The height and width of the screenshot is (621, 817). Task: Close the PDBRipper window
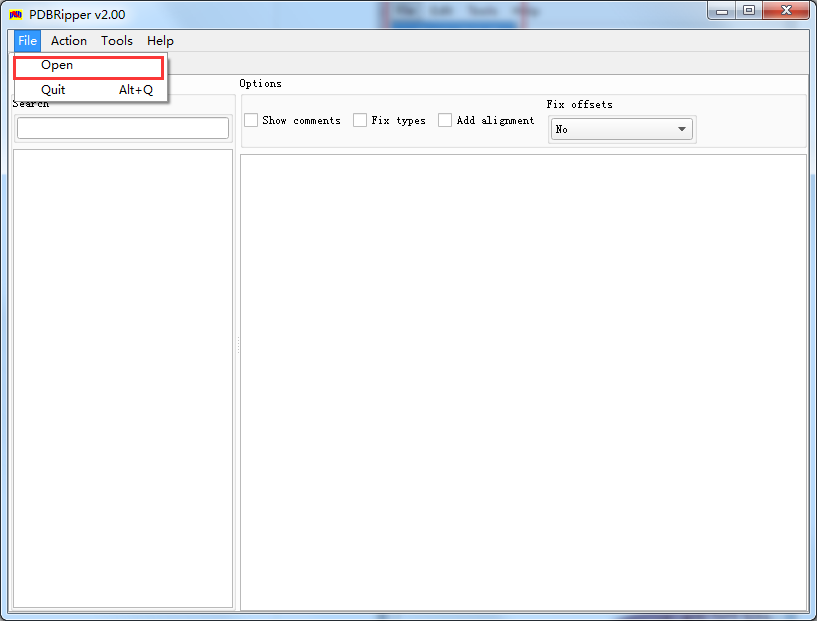[786, 10]
